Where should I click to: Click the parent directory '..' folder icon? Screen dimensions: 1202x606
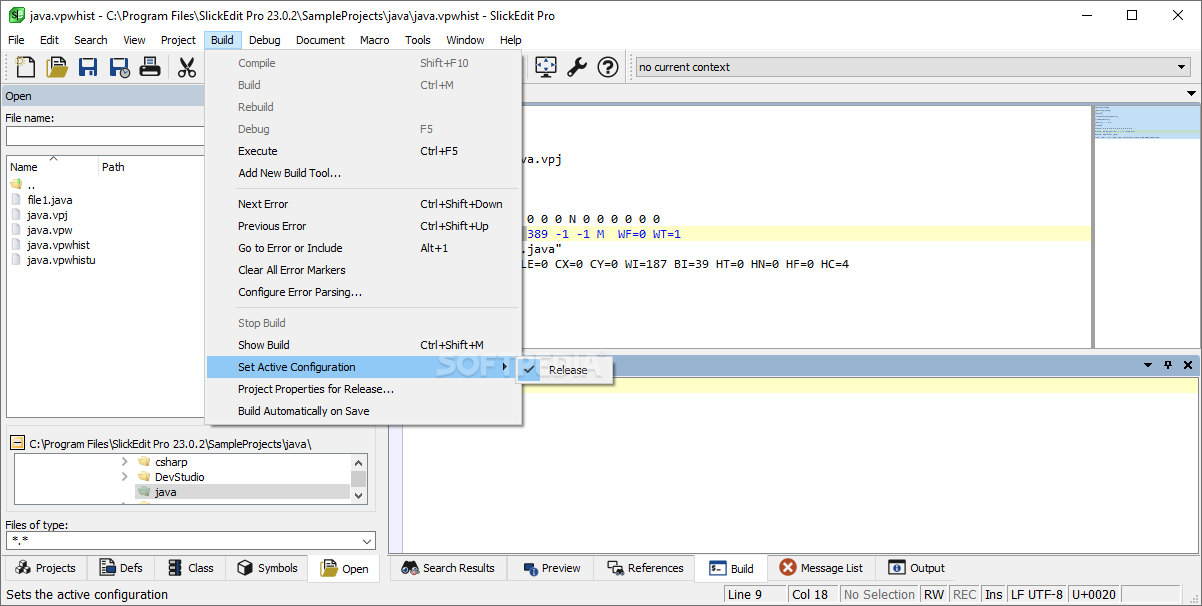tap(16, 185)
